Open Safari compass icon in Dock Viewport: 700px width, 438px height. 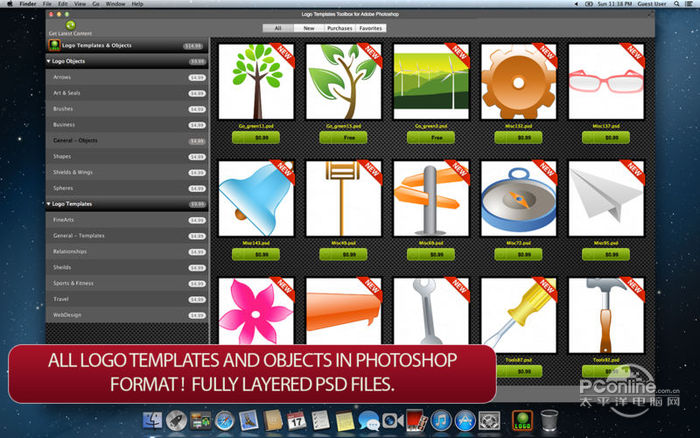click(x=225, y=421)
